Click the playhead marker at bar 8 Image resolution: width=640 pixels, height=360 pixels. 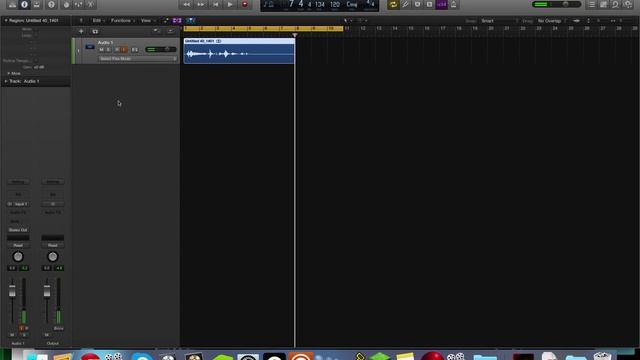295,36
